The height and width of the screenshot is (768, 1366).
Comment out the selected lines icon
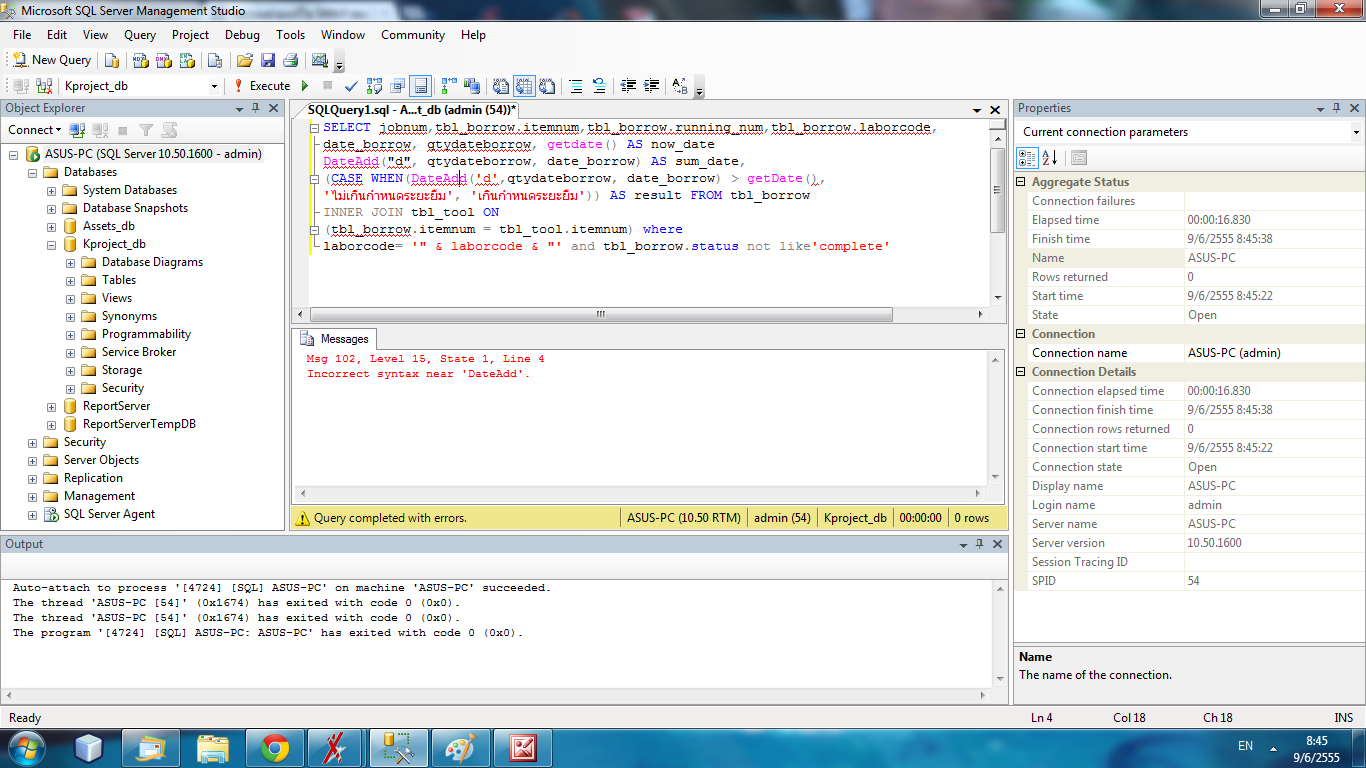point(576,86)
